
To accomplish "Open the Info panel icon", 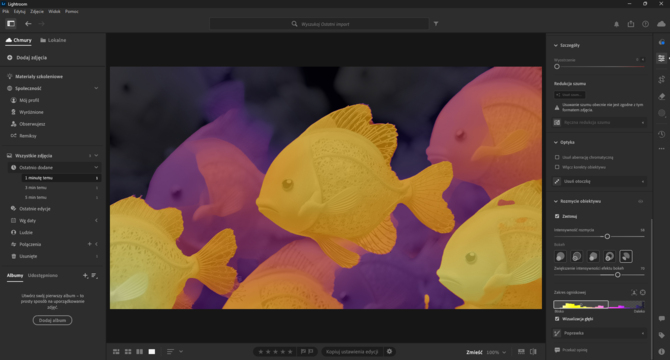I will pos(661,351).
